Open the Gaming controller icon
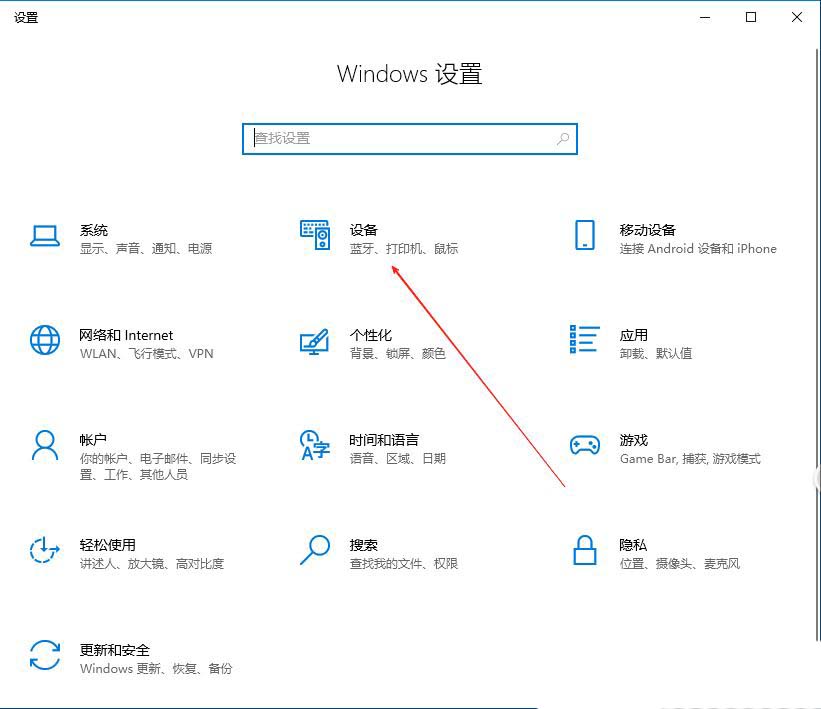 585,446
